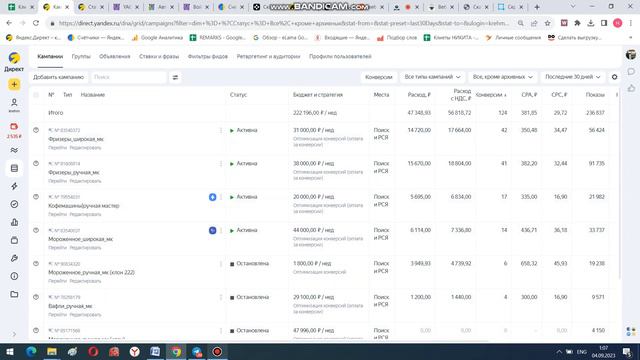Select the Фризеры_ручная_мк campaign row marker

36,164
